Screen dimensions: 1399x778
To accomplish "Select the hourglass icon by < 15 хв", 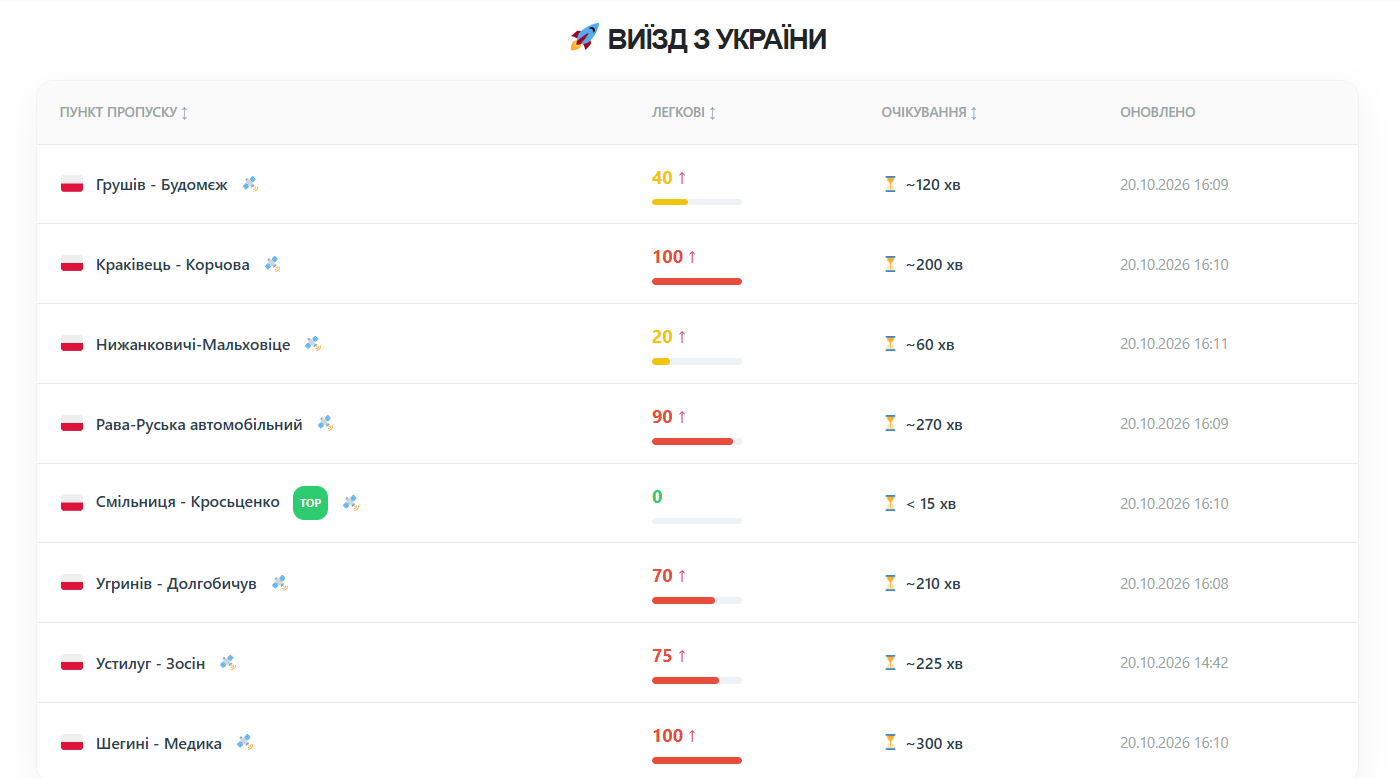I will point(890,503).
